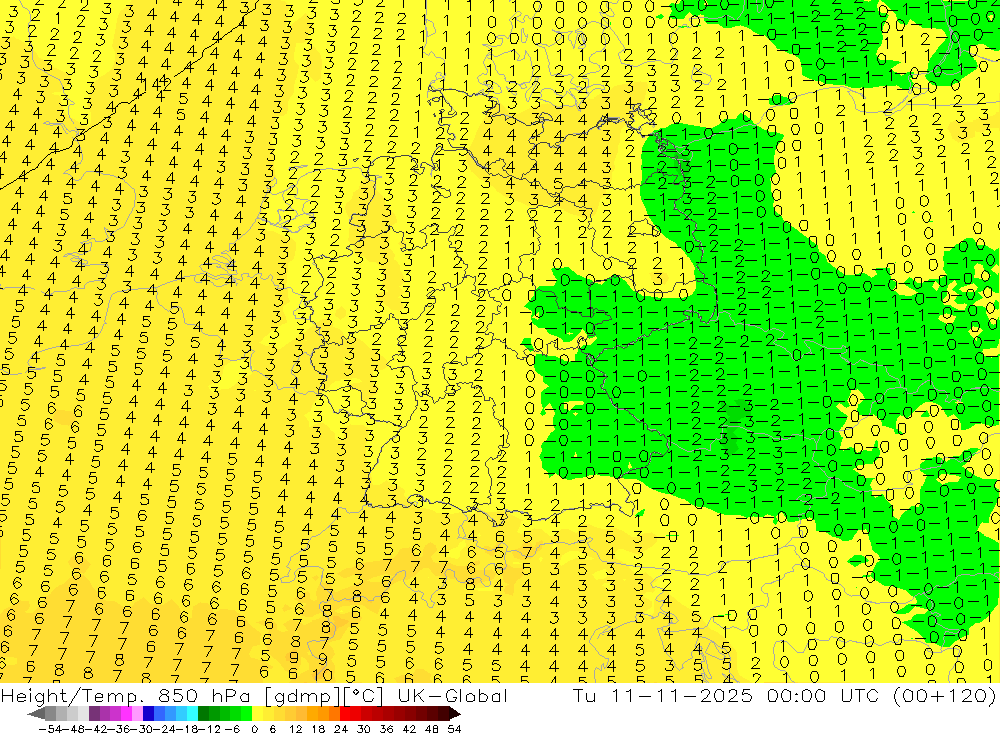Click the '(00+120)' forecast hour text

(943, 695)
